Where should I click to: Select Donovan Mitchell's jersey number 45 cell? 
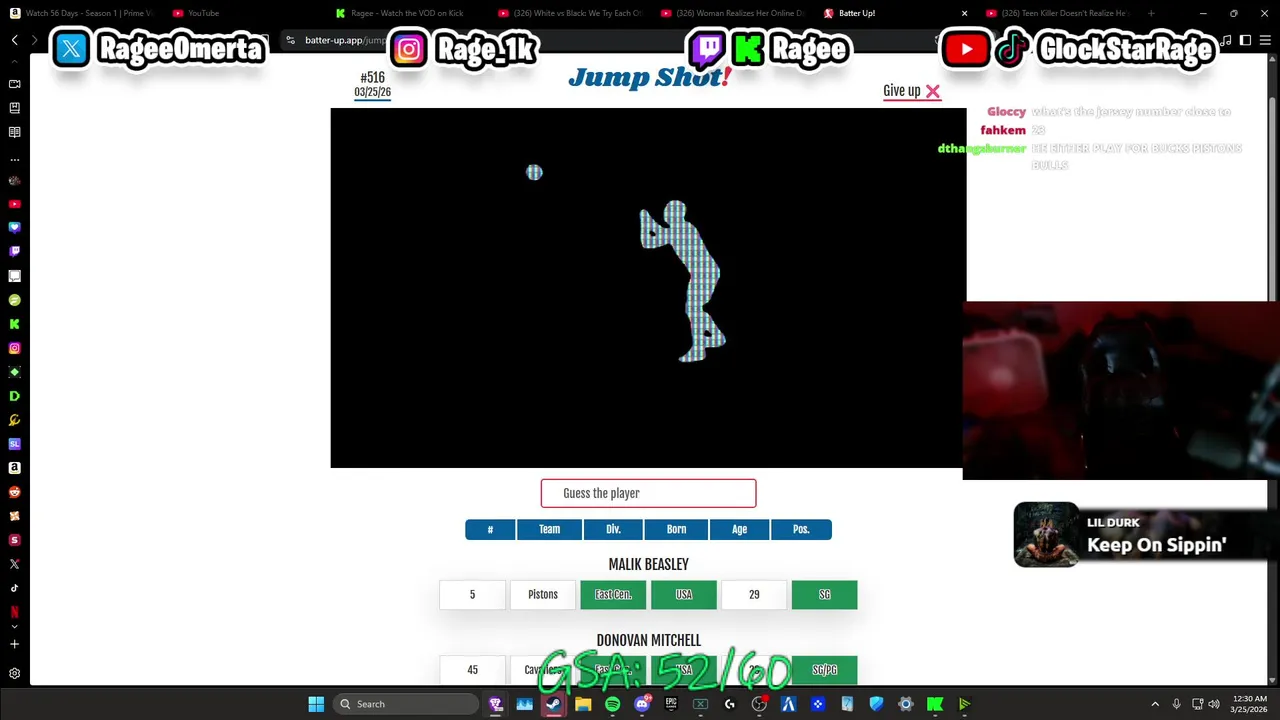472,669
